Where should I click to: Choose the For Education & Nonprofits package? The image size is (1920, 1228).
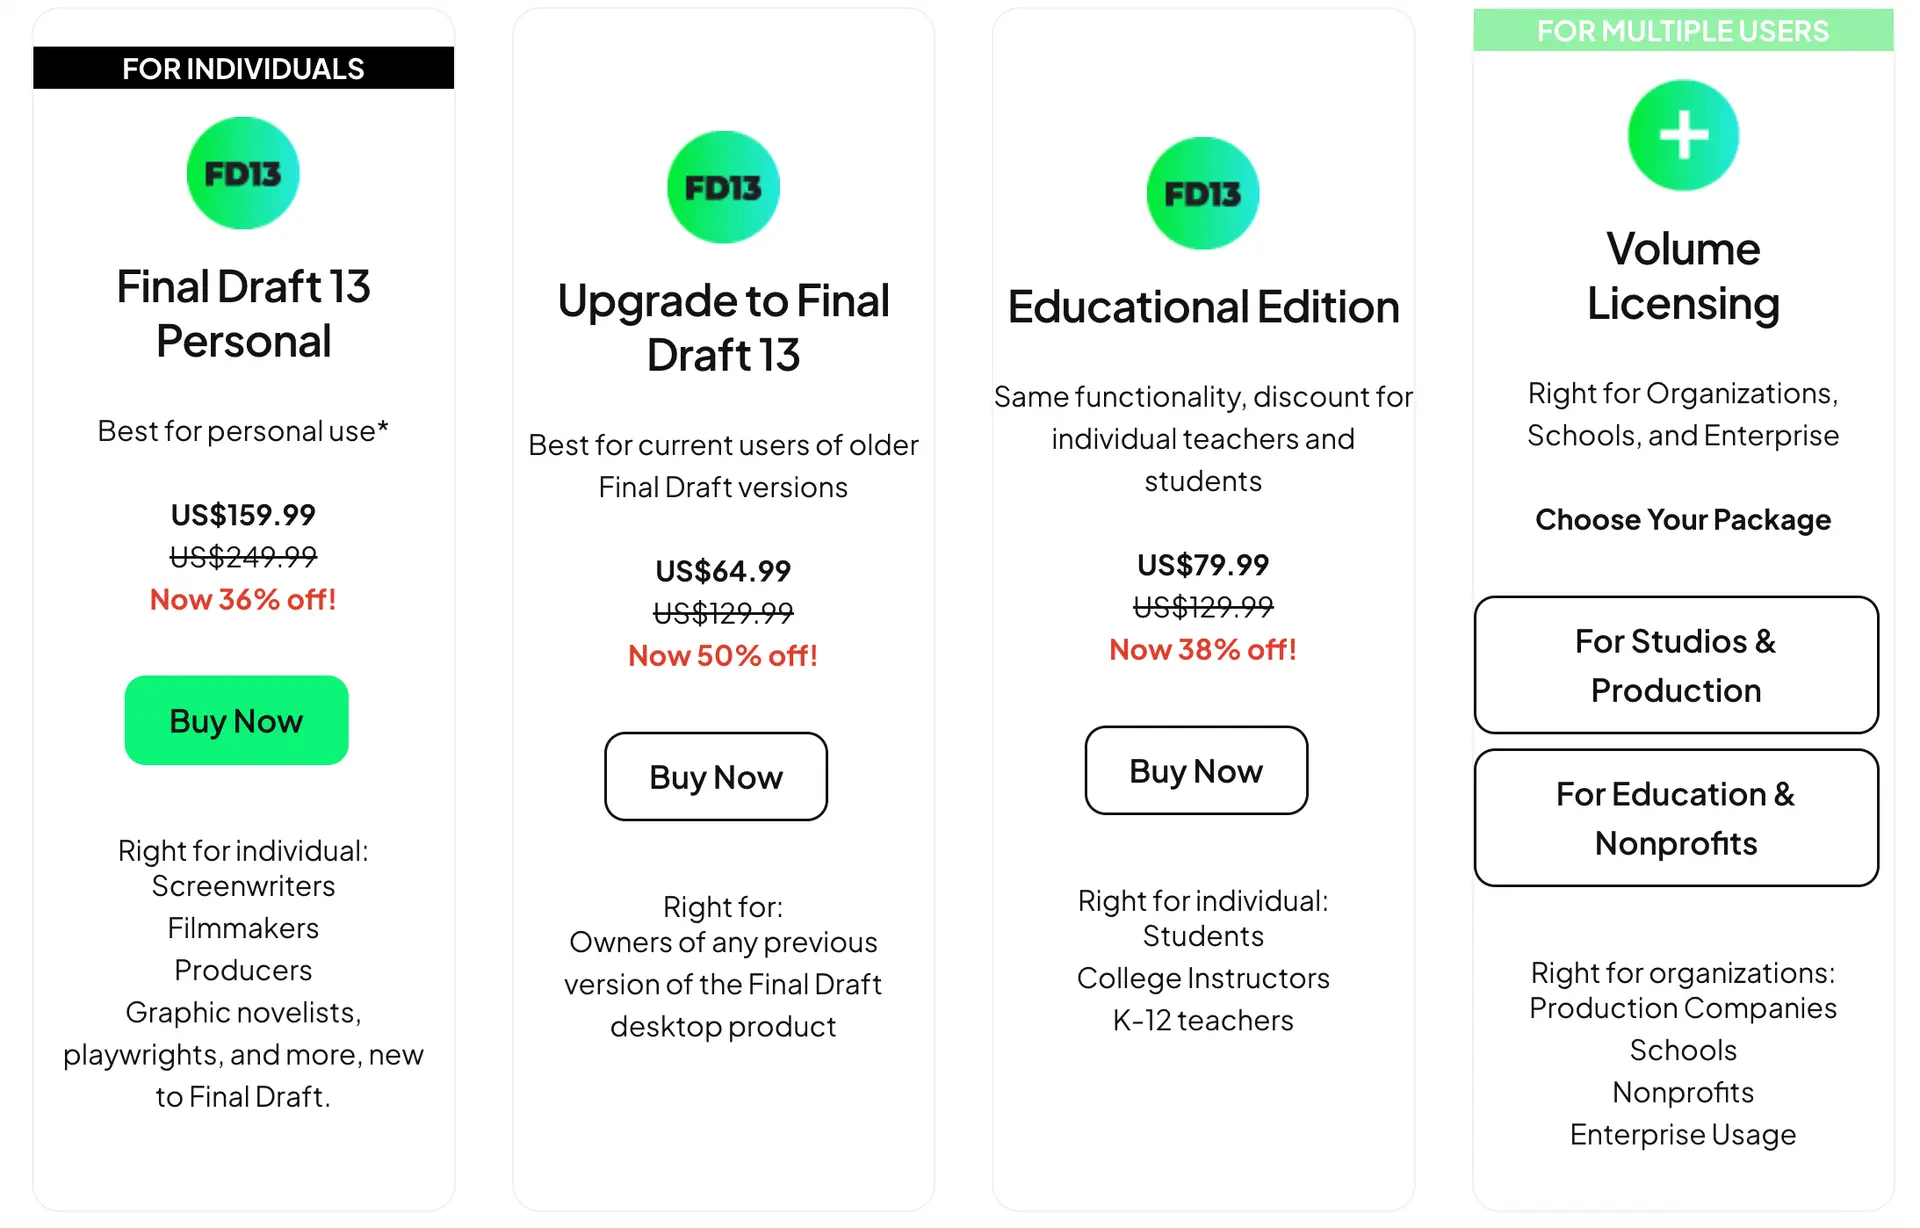coord(1676,818)
